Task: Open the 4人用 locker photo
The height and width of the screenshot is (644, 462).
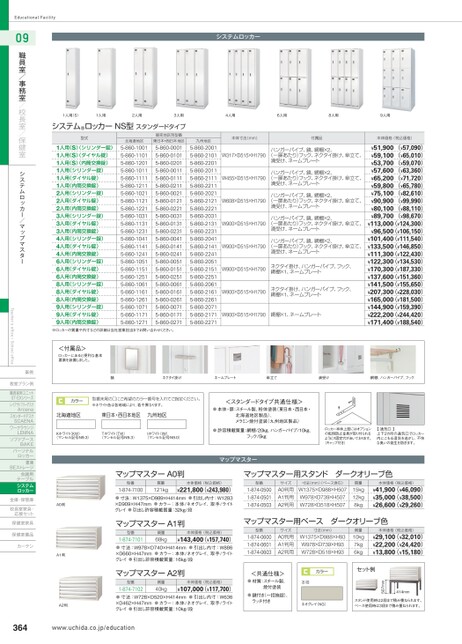Action: click(x=243, y=78)
